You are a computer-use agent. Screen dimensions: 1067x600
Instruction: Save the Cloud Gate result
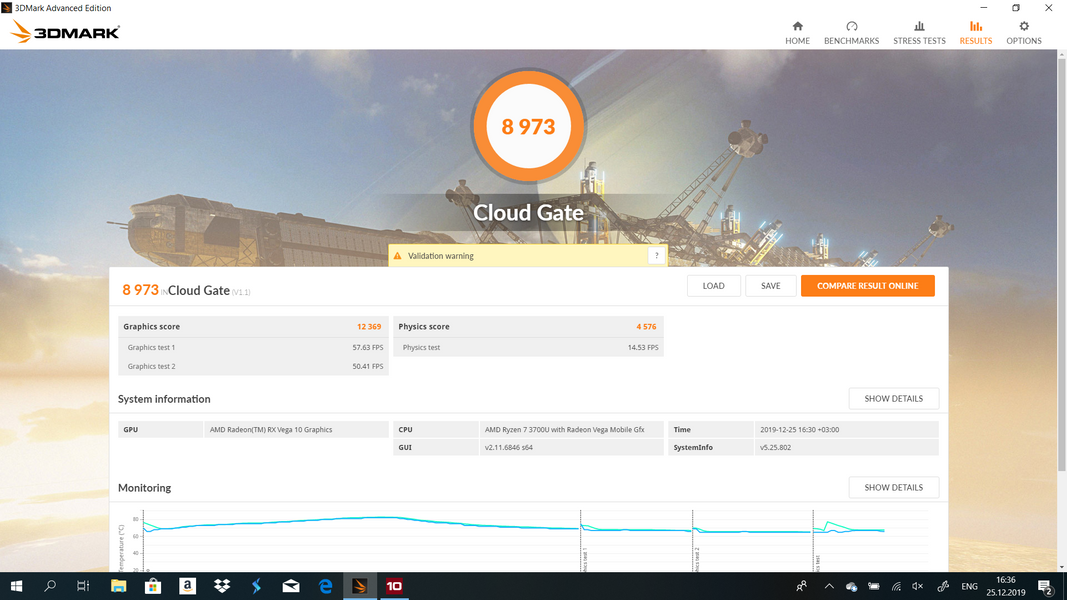point(770,286)
